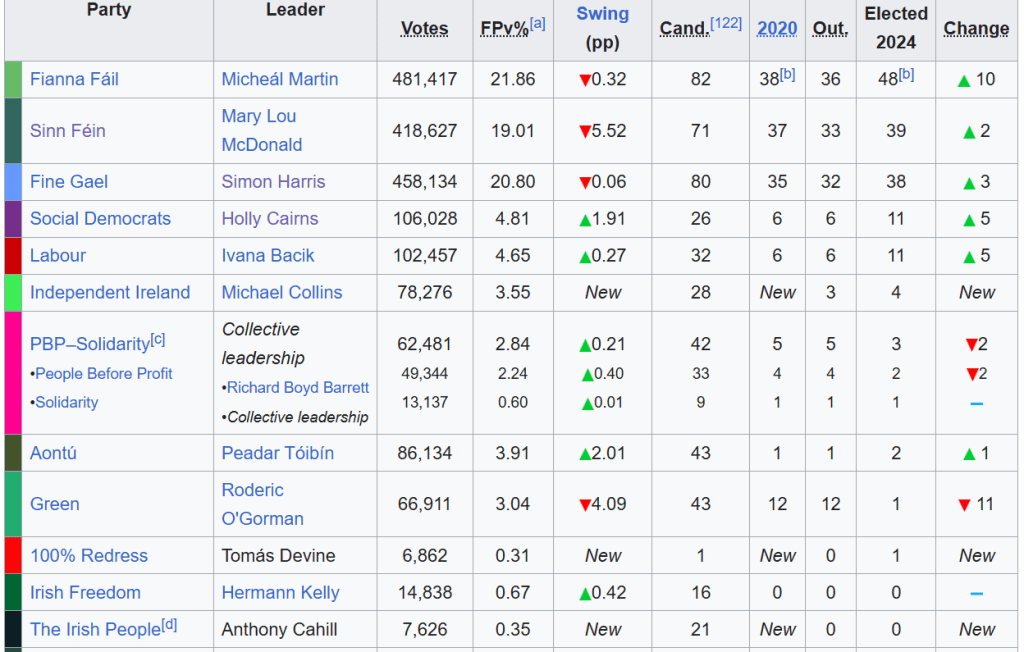This screenshot has width=1024, height=652.
Task: Open the 100% Redress party link
Action: (x=89, y=556)
